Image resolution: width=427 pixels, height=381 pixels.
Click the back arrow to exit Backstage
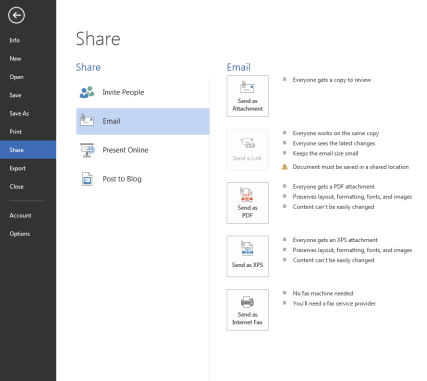point(16,15)
